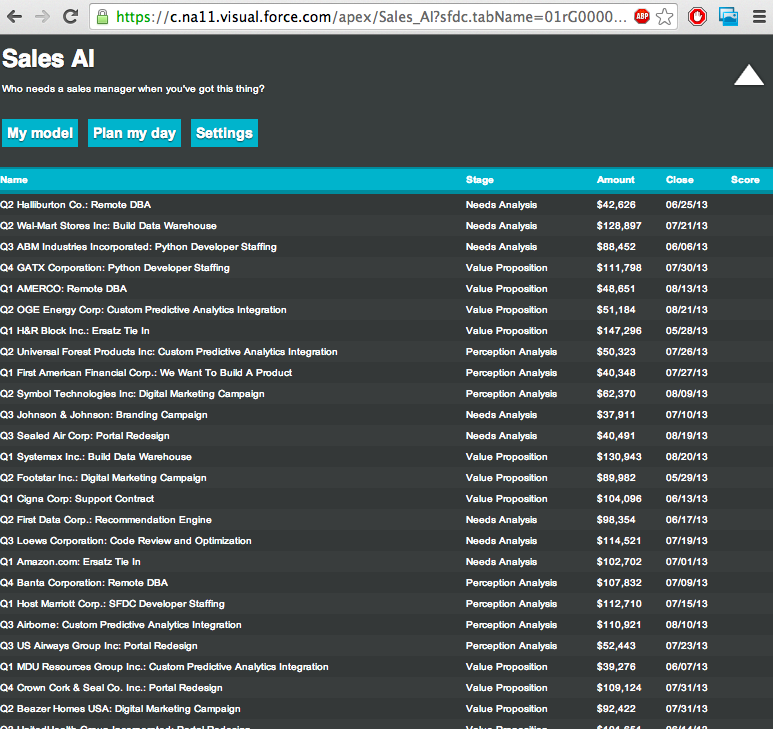Sort by the Stage column header
773x729 pixels.
(x=480, y=180)
